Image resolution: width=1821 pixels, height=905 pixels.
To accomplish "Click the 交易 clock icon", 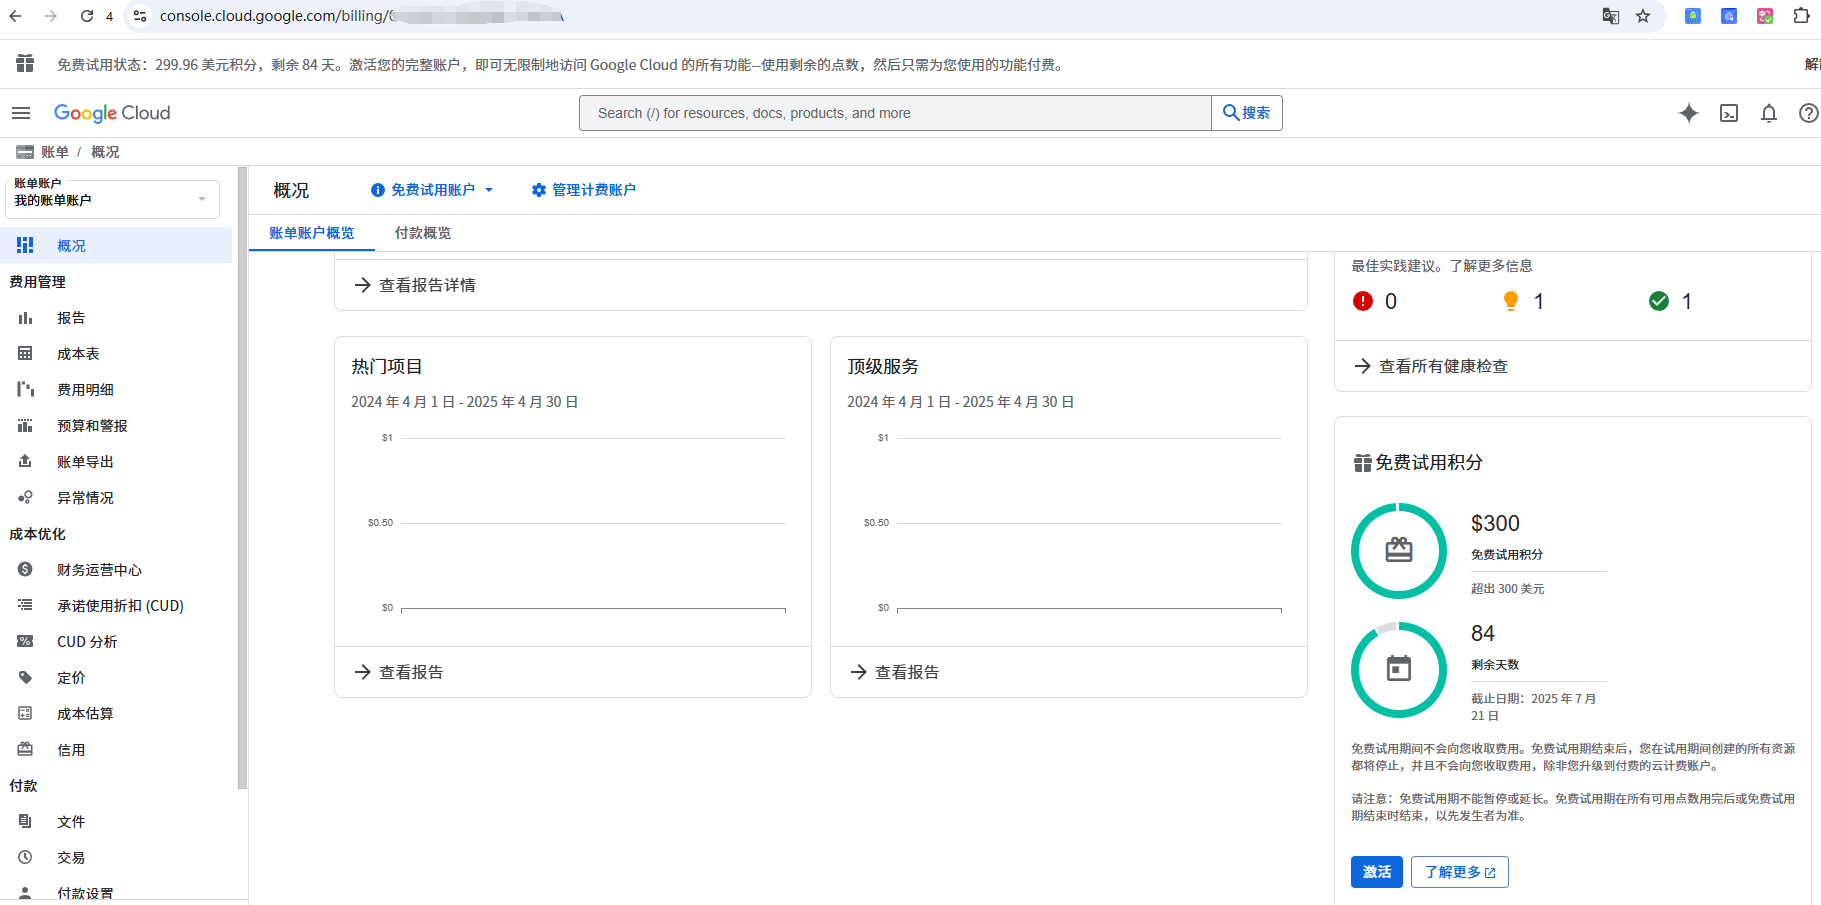I will [x=25, y=857].
